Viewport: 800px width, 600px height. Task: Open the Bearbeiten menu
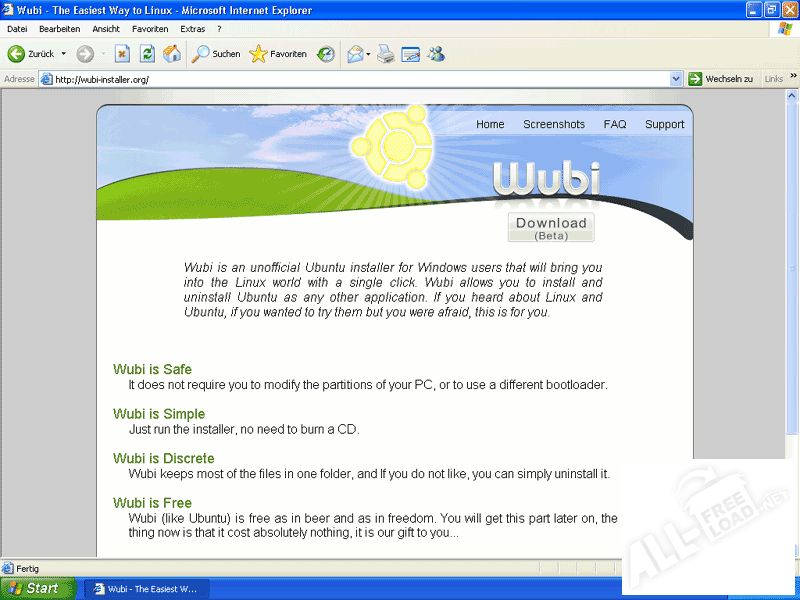tap(59, 29)
